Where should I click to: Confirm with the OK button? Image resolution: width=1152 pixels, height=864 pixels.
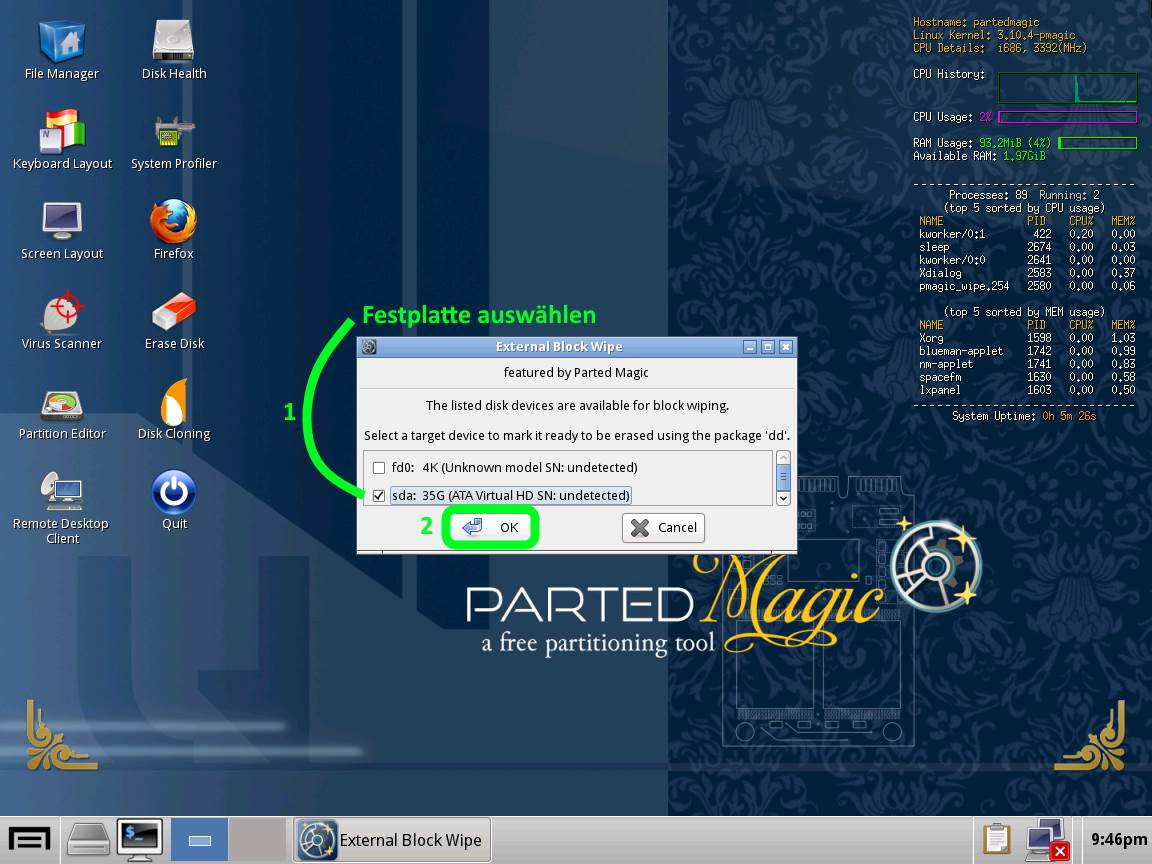tap(490, 528)
